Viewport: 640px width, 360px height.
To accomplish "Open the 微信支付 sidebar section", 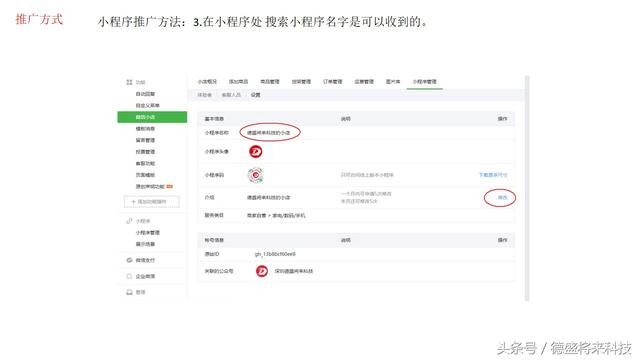I will point(145,260).
